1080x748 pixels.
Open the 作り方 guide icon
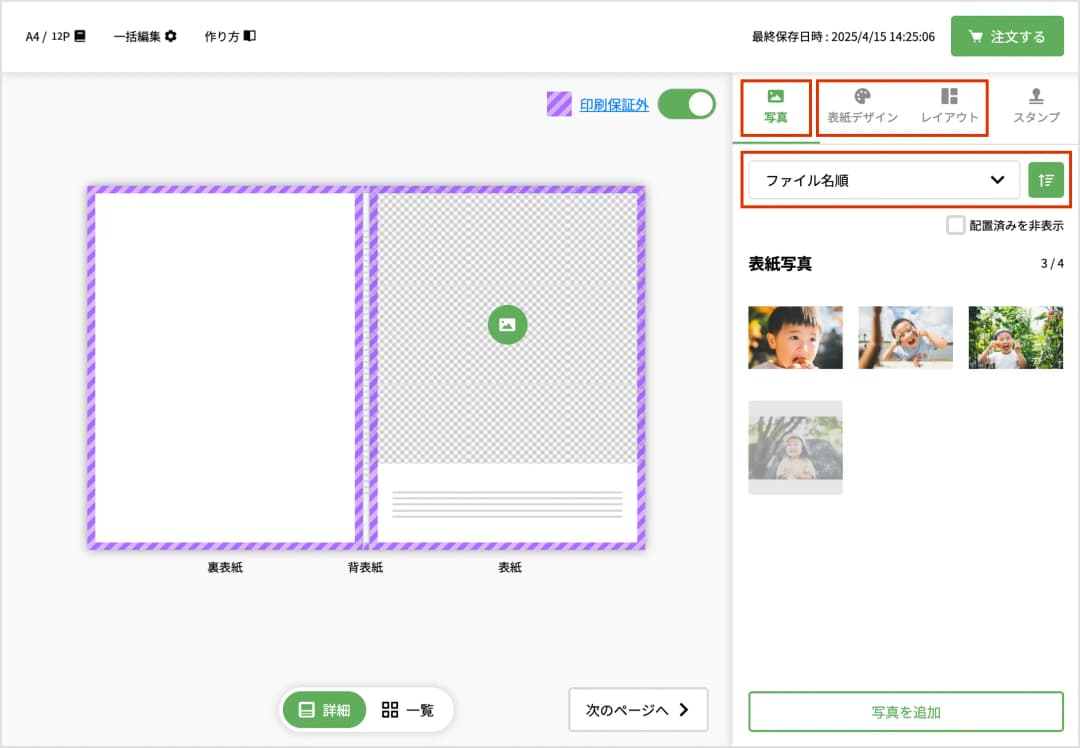229,35
